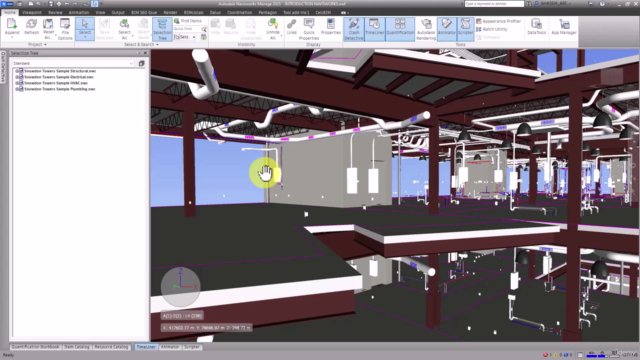
Task: Toggle the Clash Detective window
Action: coord(354,29)
